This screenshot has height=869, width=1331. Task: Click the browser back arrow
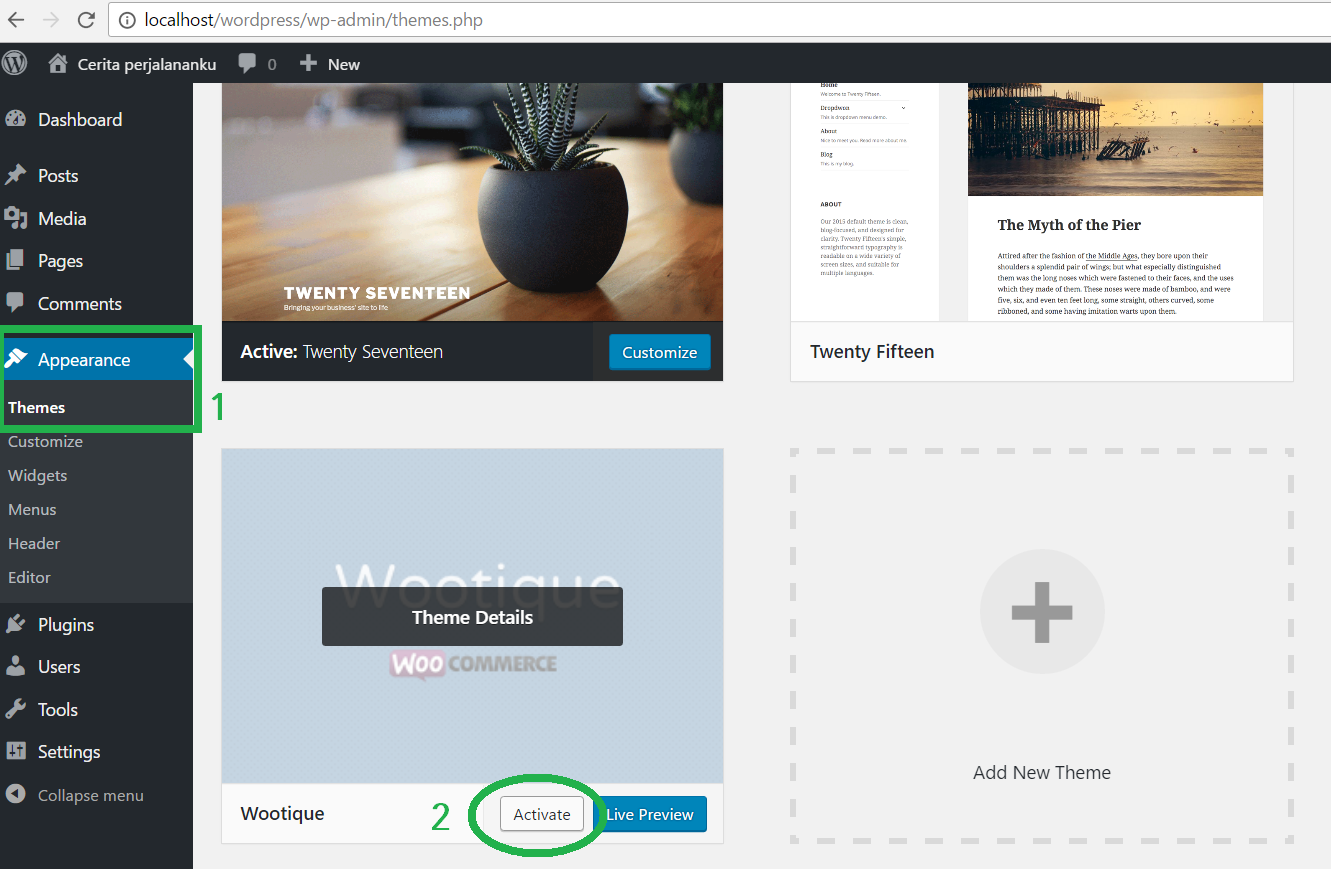tap(16, 20)
